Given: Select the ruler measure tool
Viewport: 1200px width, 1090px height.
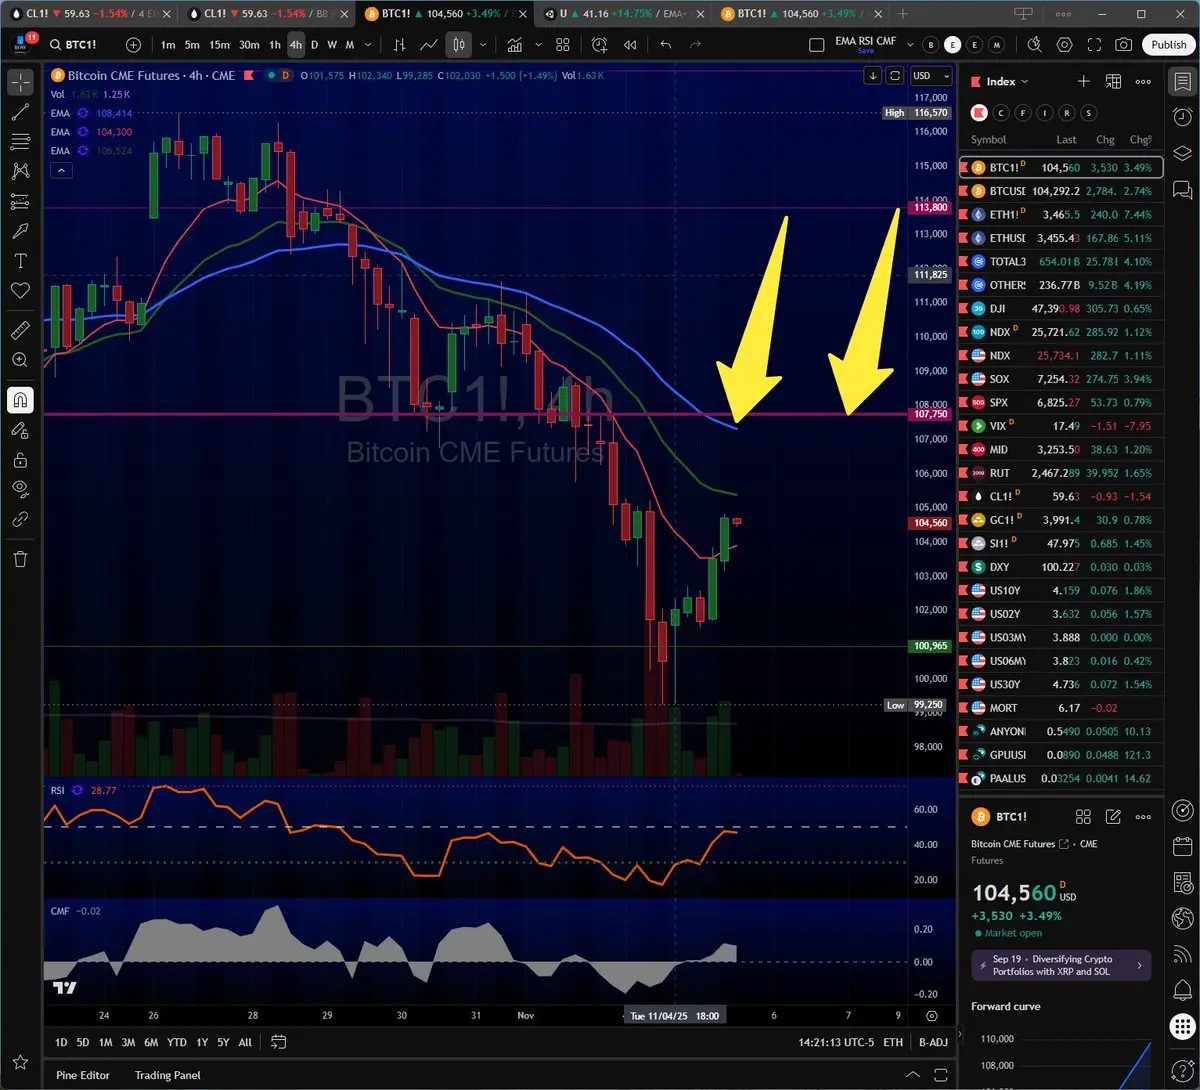Looking at the screenshot, I should click(x=20, y=330).
